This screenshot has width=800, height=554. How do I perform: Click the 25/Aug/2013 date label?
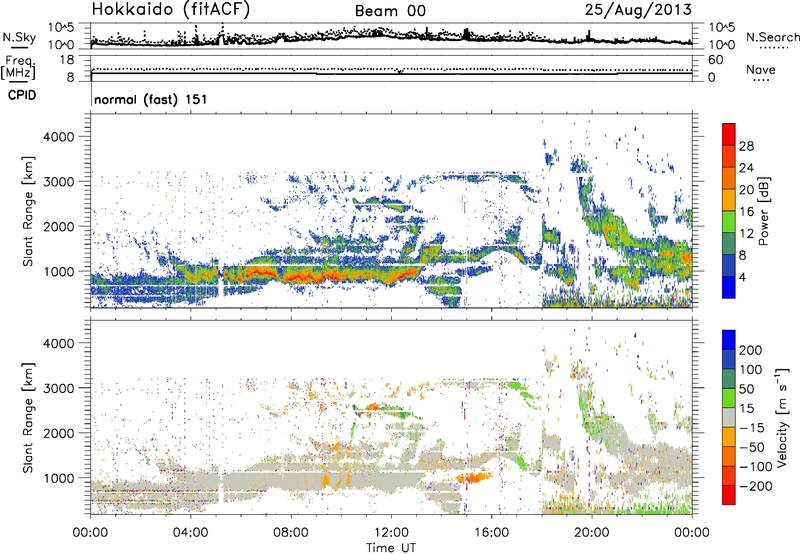(x=638, y=10)
